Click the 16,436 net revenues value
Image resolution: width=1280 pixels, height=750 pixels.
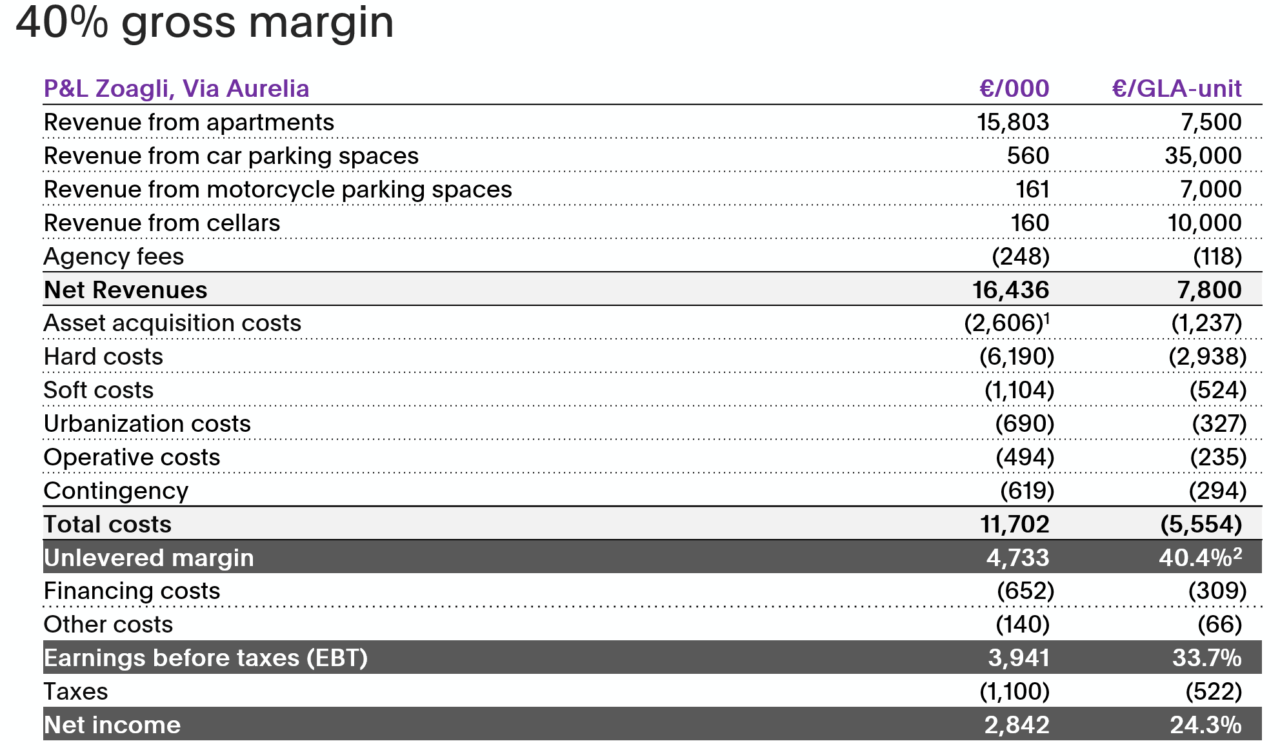(x=1011, y=290)
